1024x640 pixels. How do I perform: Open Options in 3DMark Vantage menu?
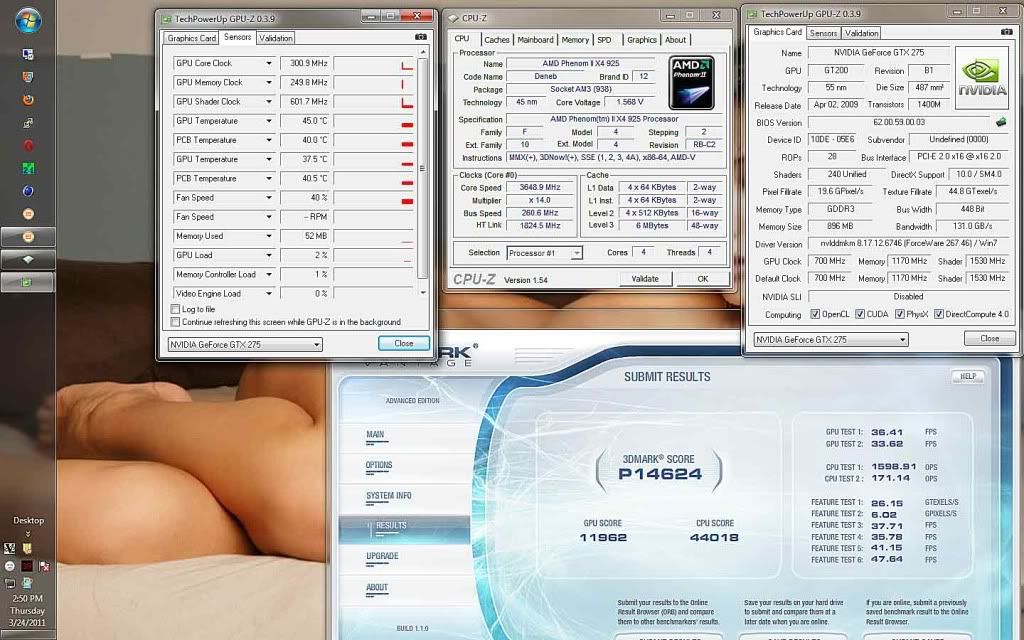click(379, 465)
